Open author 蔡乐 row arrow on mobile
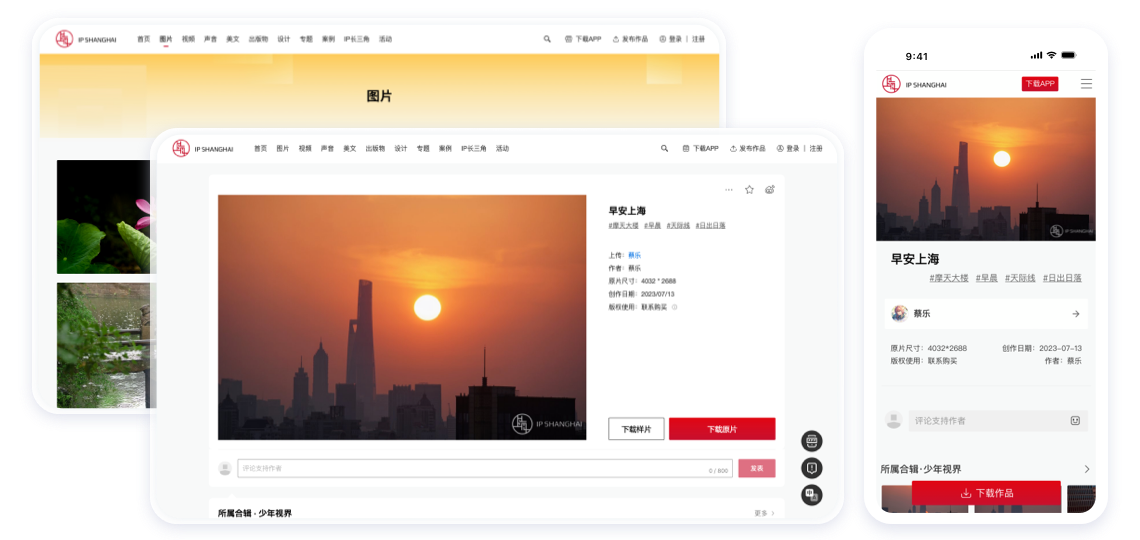 1076,314
